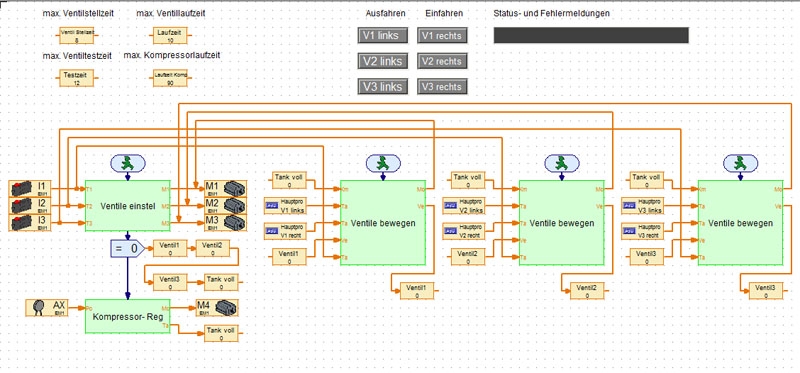Select the M3 motor output element
The image size is (800, 373).
coord(226,223)
